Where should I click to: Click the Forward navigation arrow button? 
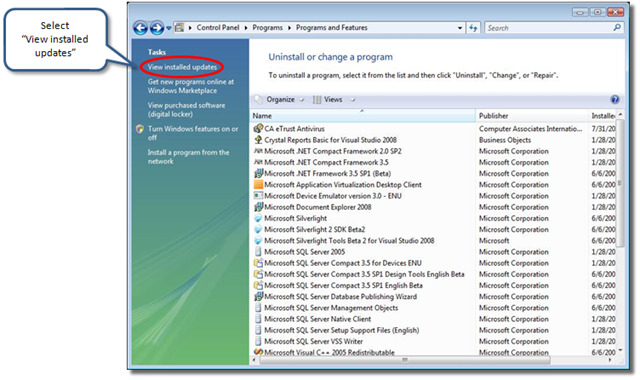pyautogui.click(x=157, y=28)
